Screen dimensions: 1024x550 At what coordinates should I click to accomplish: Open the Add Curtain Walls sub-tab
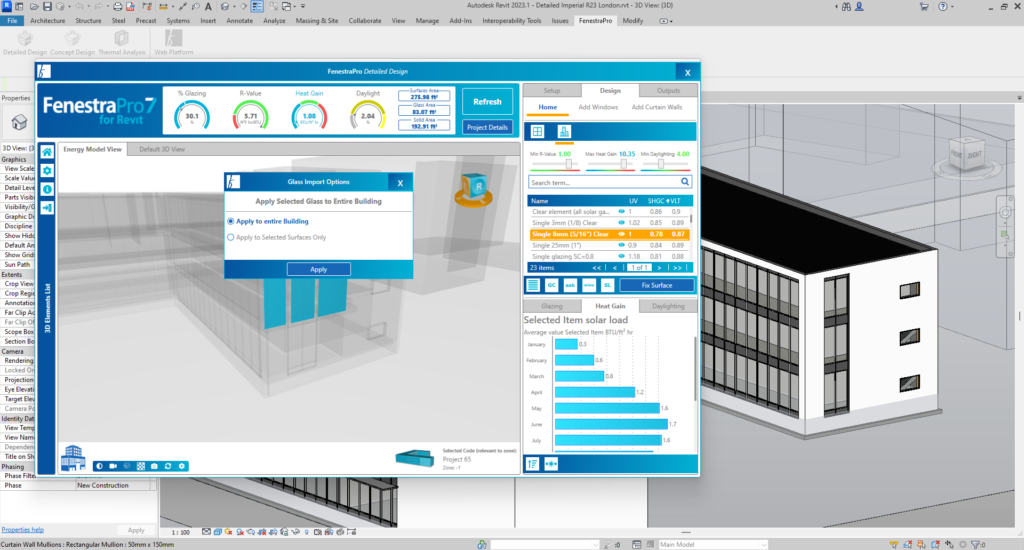[657, 107]
